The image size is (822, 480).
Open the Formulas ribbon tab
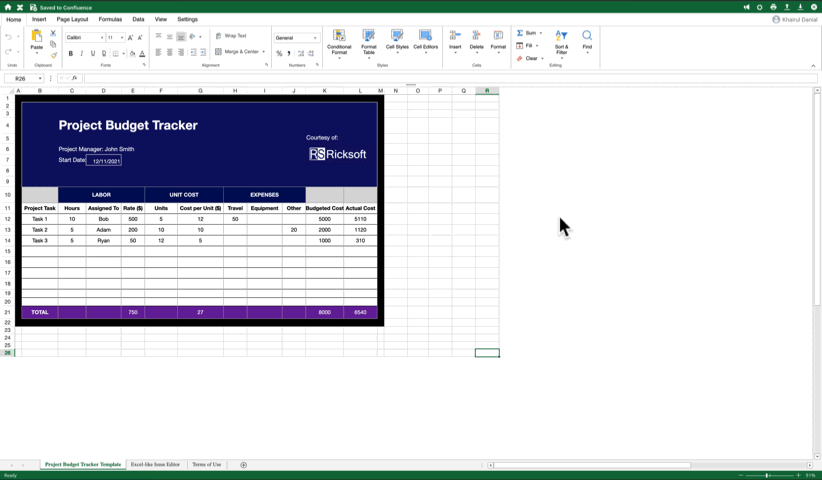(110, 19)
